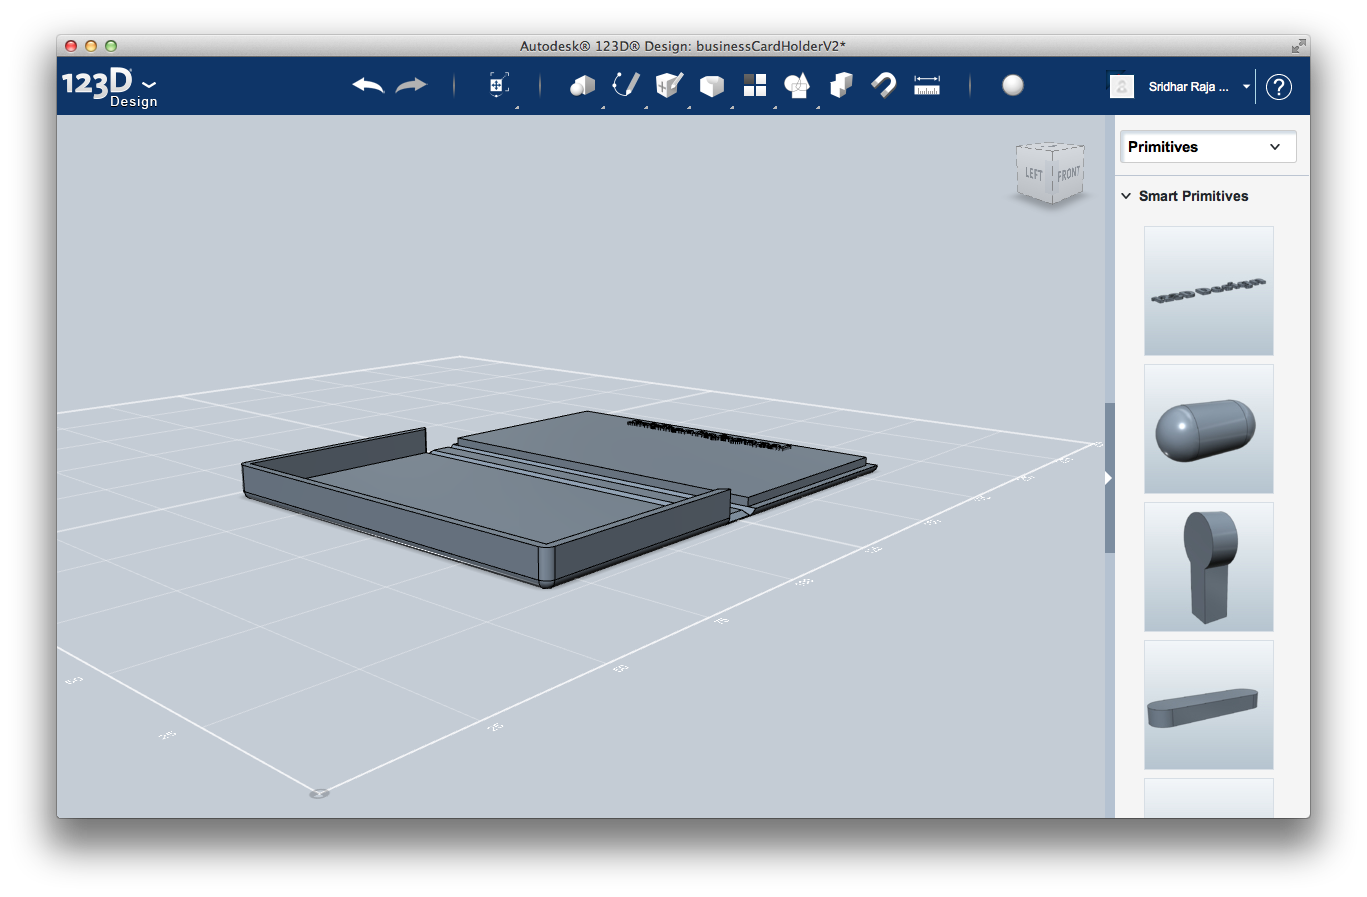
Task: Collapse the right panel with the arrow handle
Action: [1106, 478]
